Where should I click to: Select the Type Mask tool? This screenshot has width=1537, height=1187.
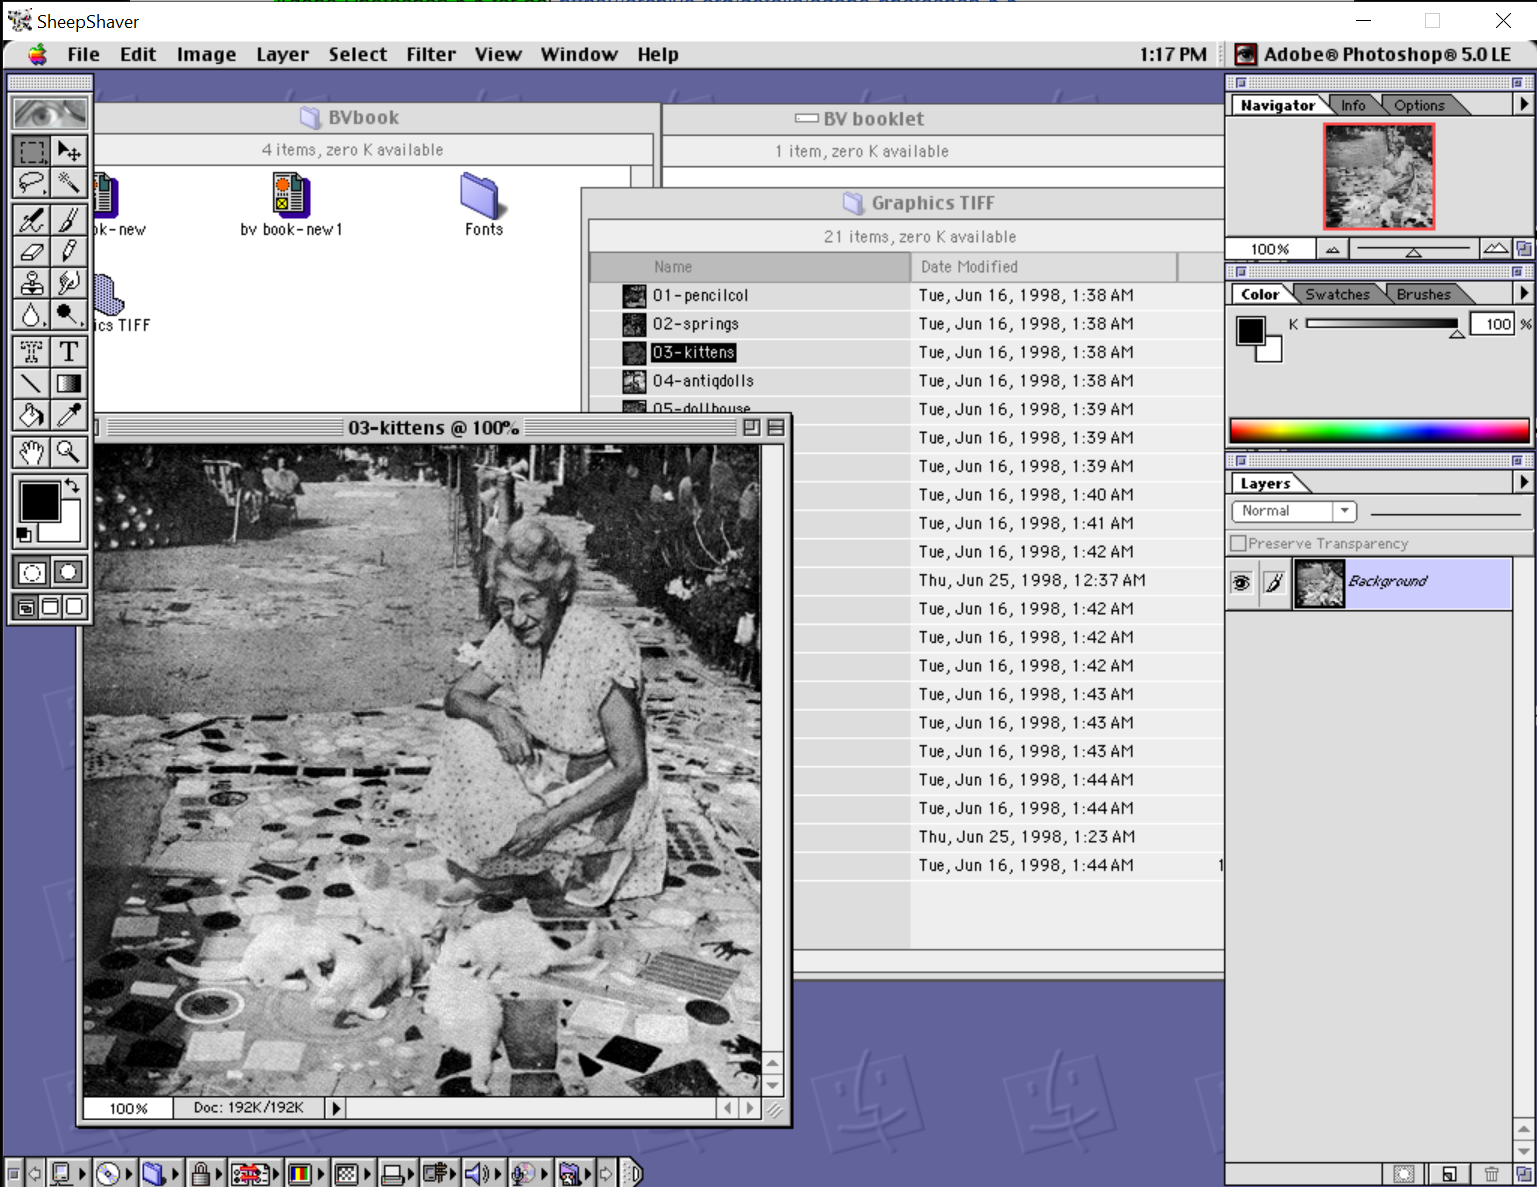[x=32, y=352]
